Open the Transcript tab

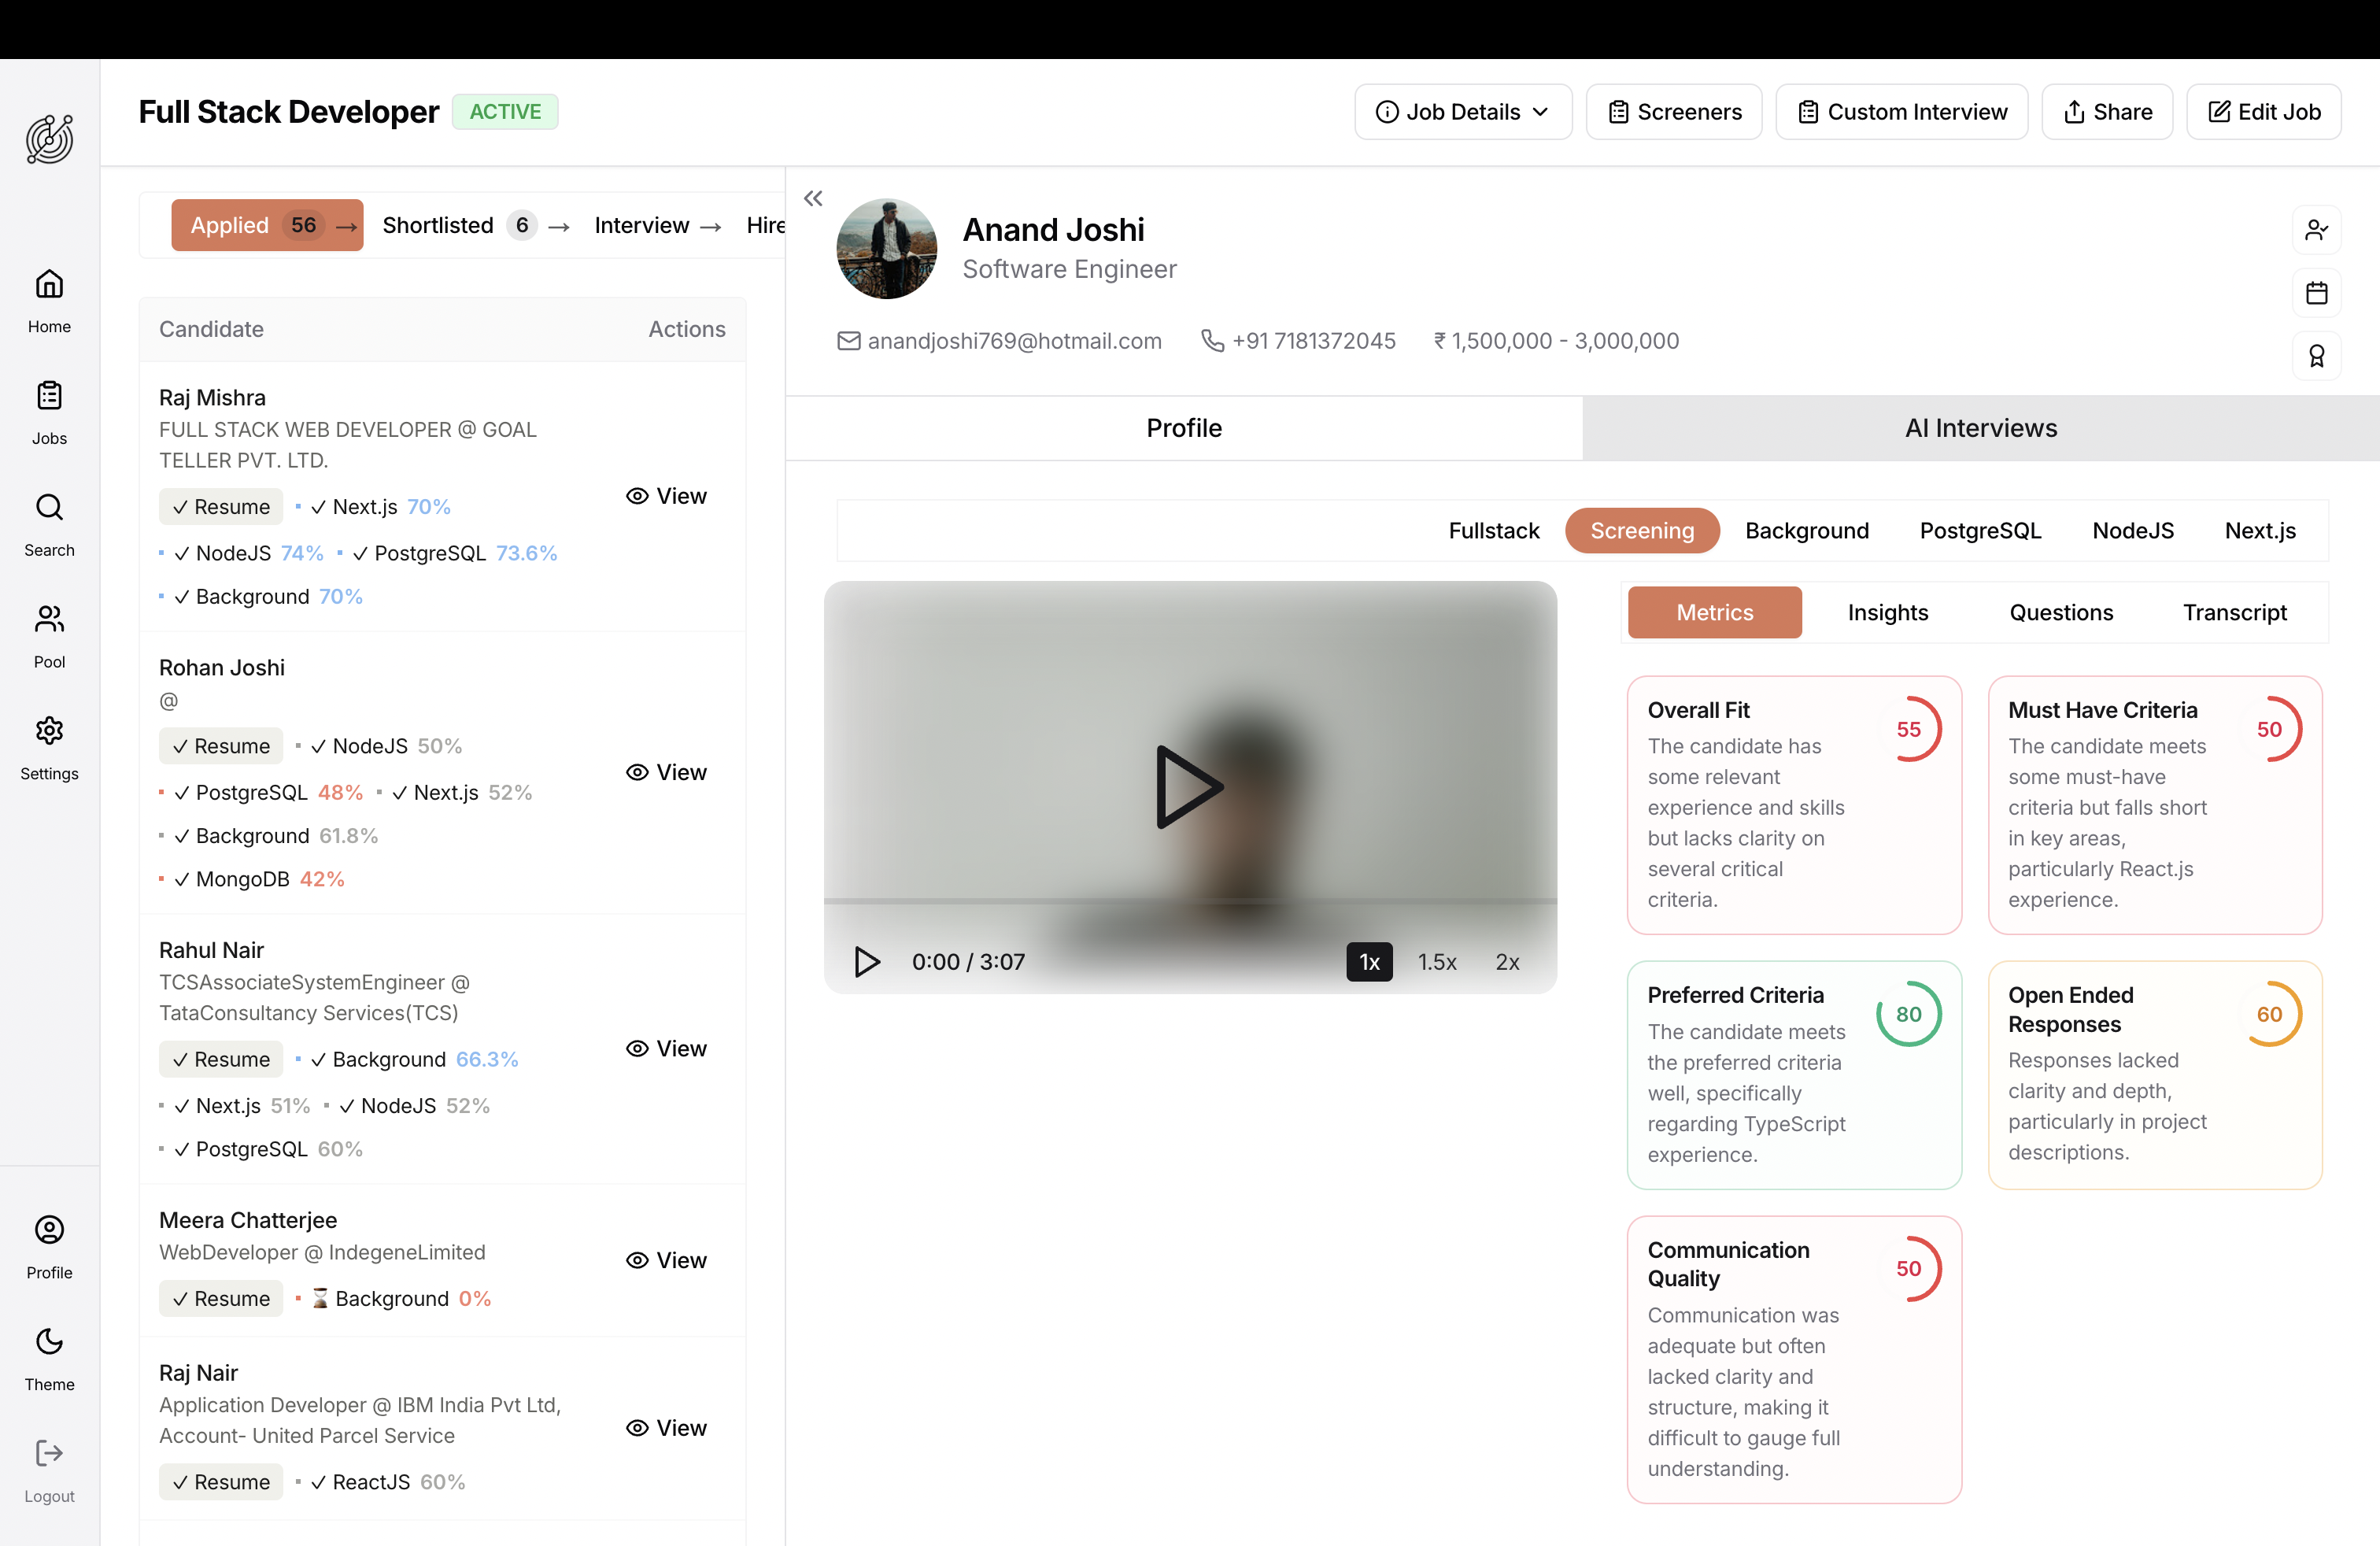click(x=2233, y=612)
